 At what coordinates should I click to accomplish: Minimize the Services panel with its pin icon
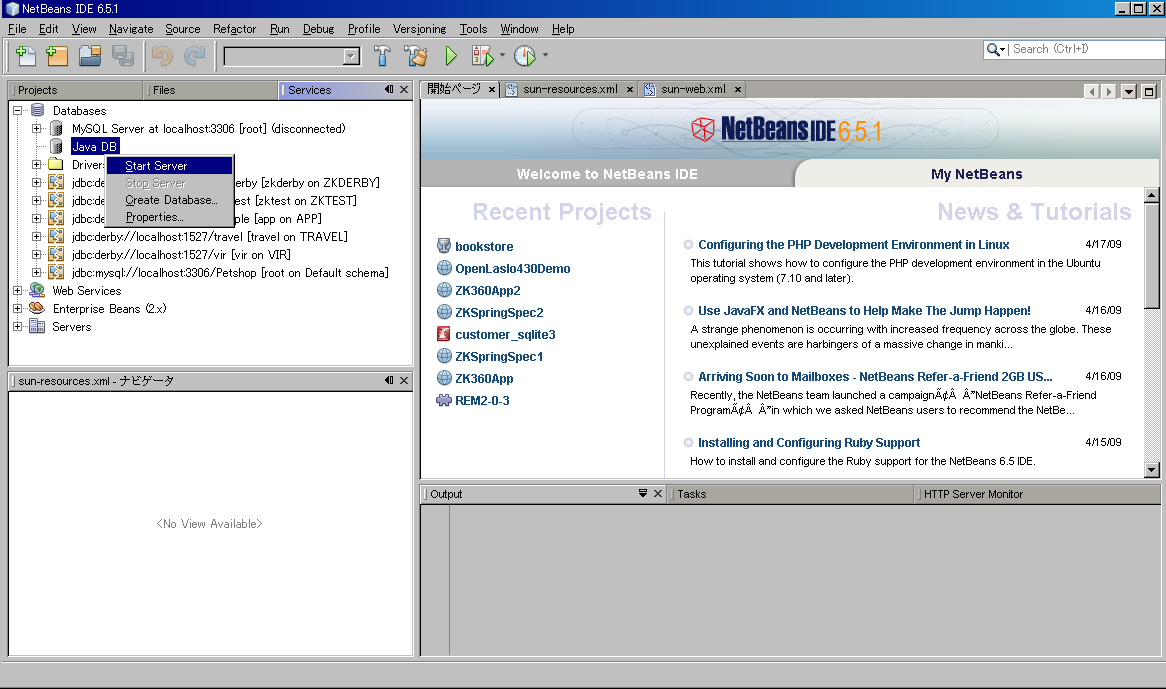(x=389, y=89)
